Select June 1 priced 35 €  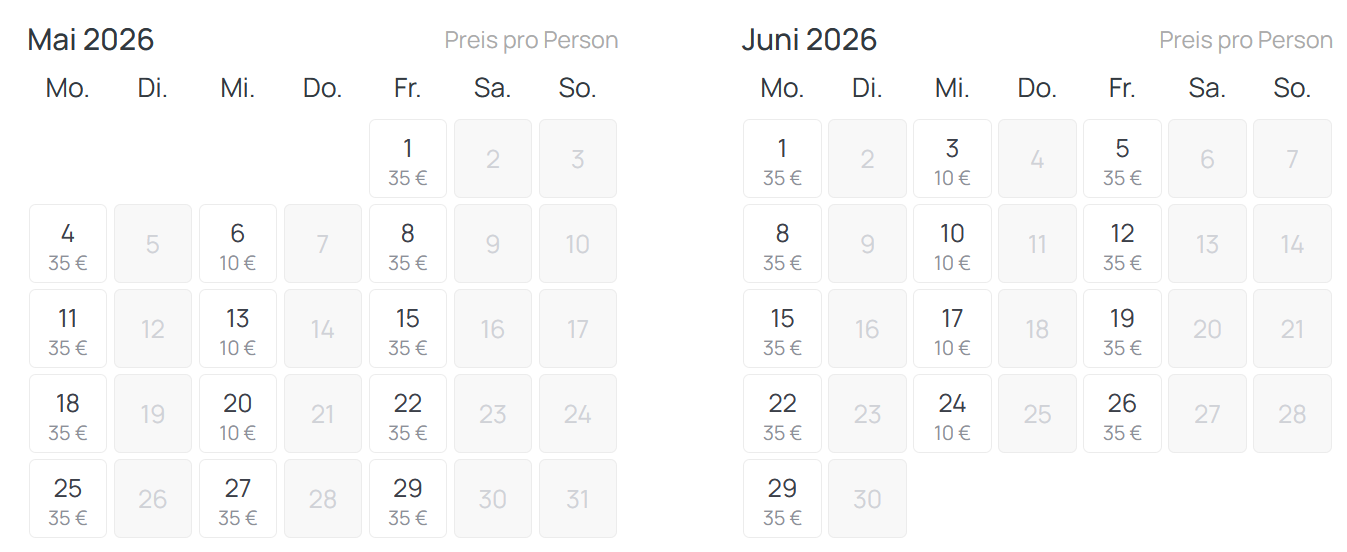click(x=782, y=159)
